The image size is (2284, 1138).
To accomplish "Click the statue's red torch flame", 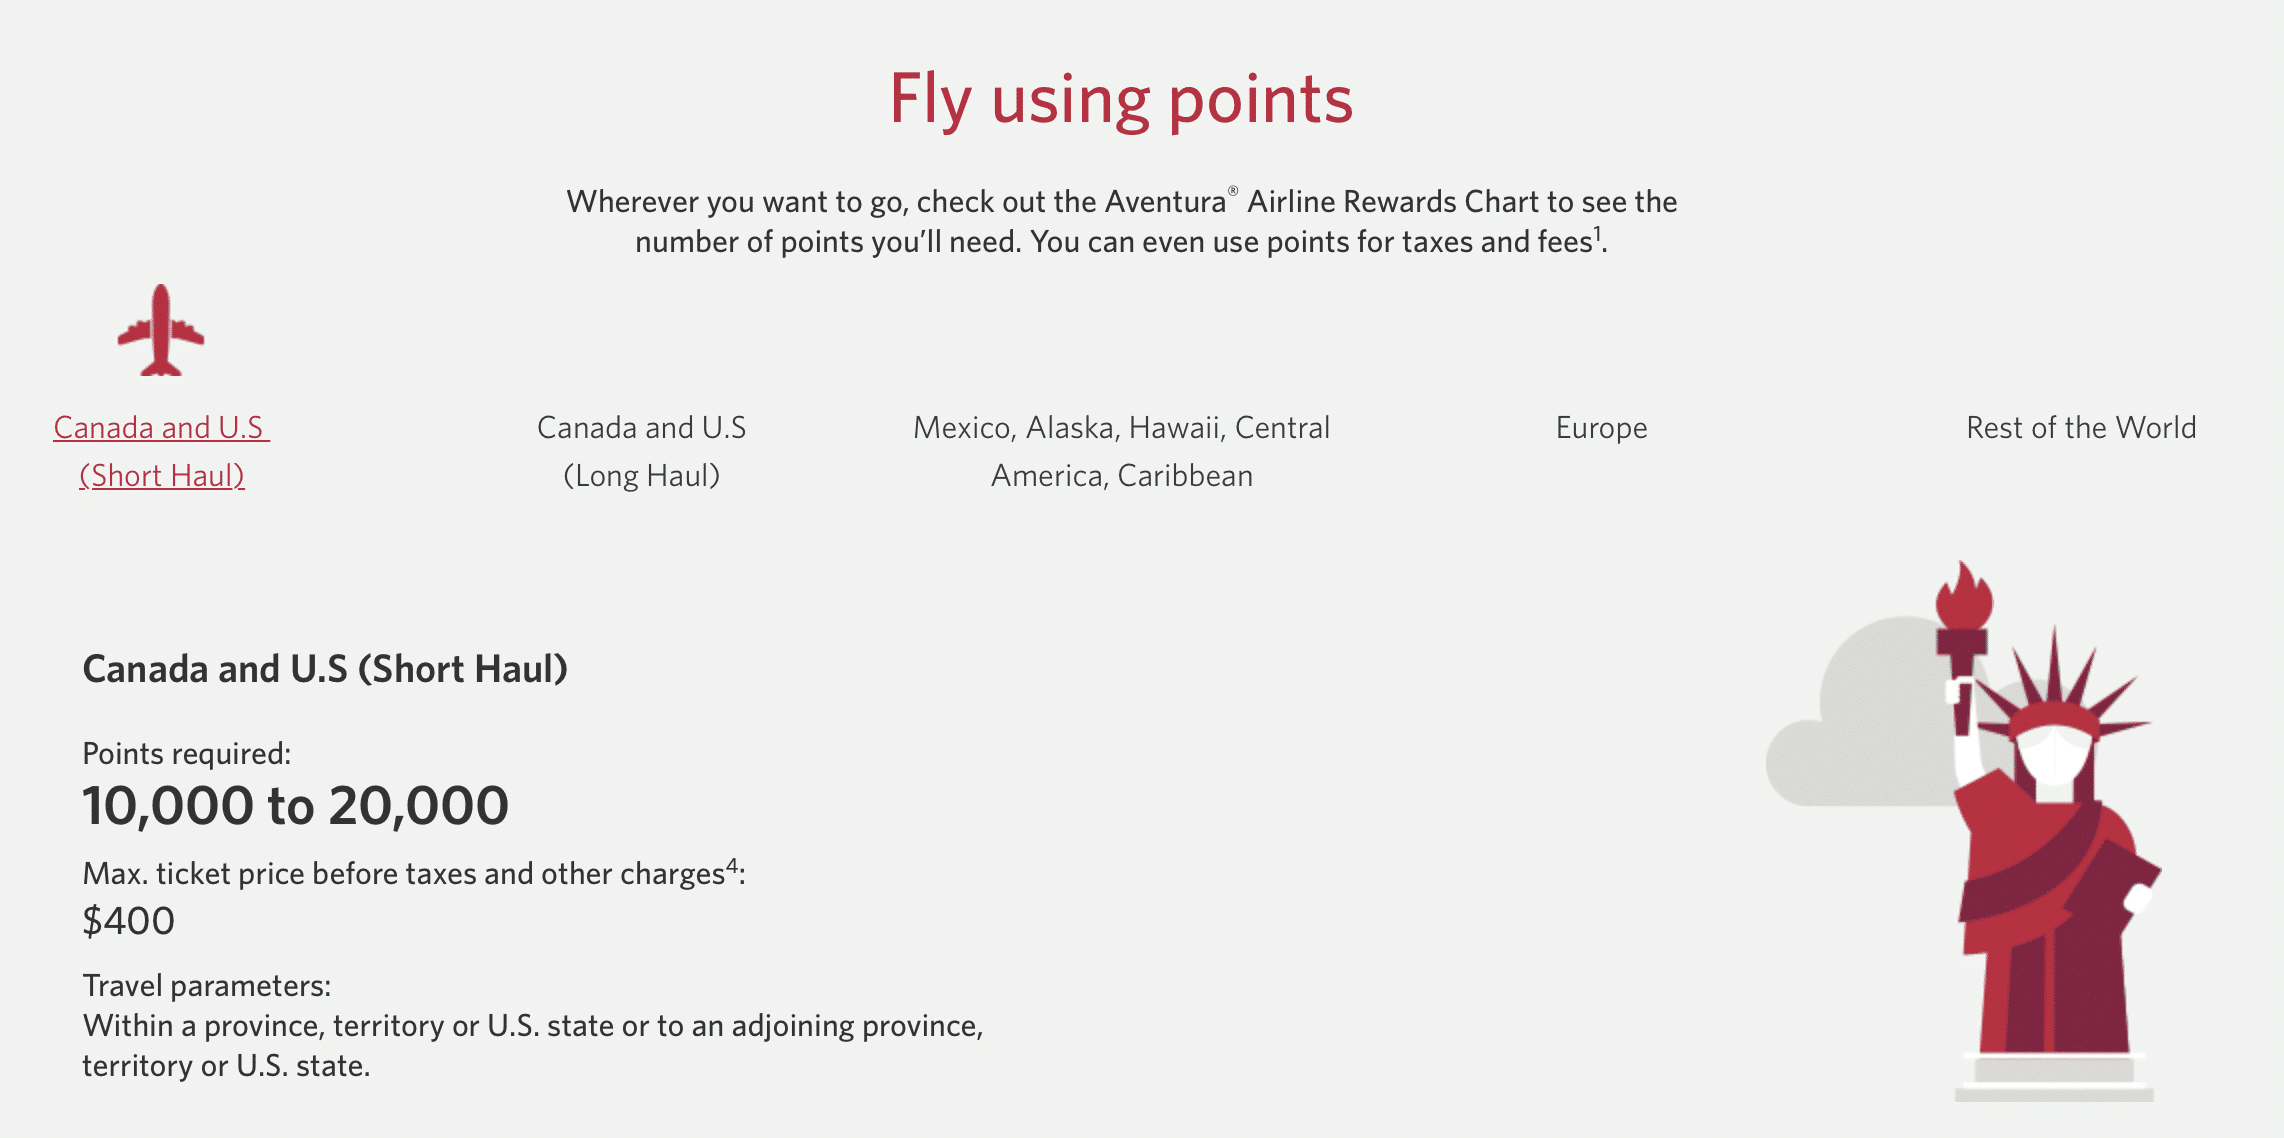I will (1963, 598).
